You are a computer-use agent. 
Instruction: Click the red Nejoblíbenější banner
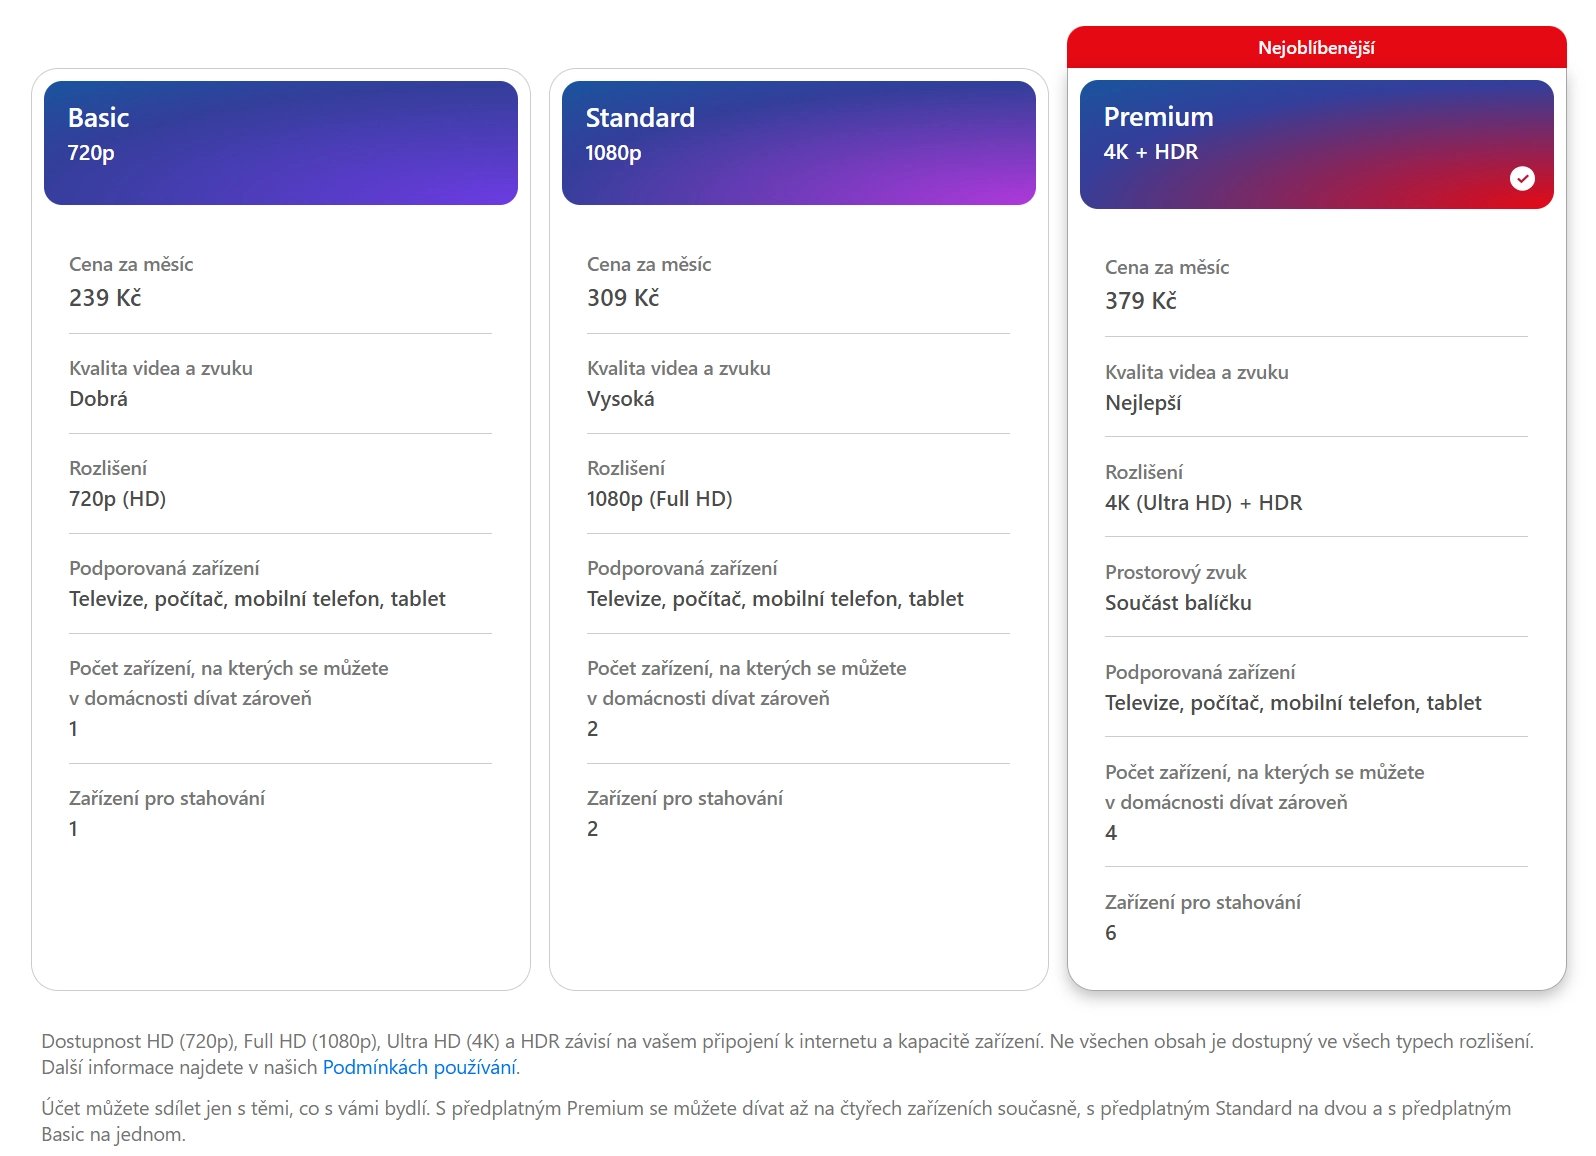pyautogui.click(x=1316, y=48)
